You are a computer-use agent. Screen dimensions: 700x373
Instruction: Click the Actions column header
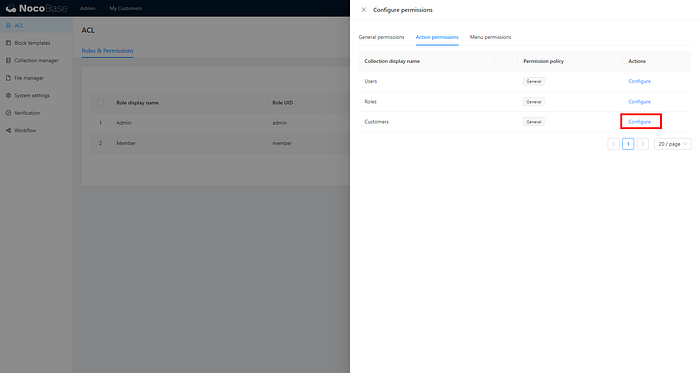637,61
